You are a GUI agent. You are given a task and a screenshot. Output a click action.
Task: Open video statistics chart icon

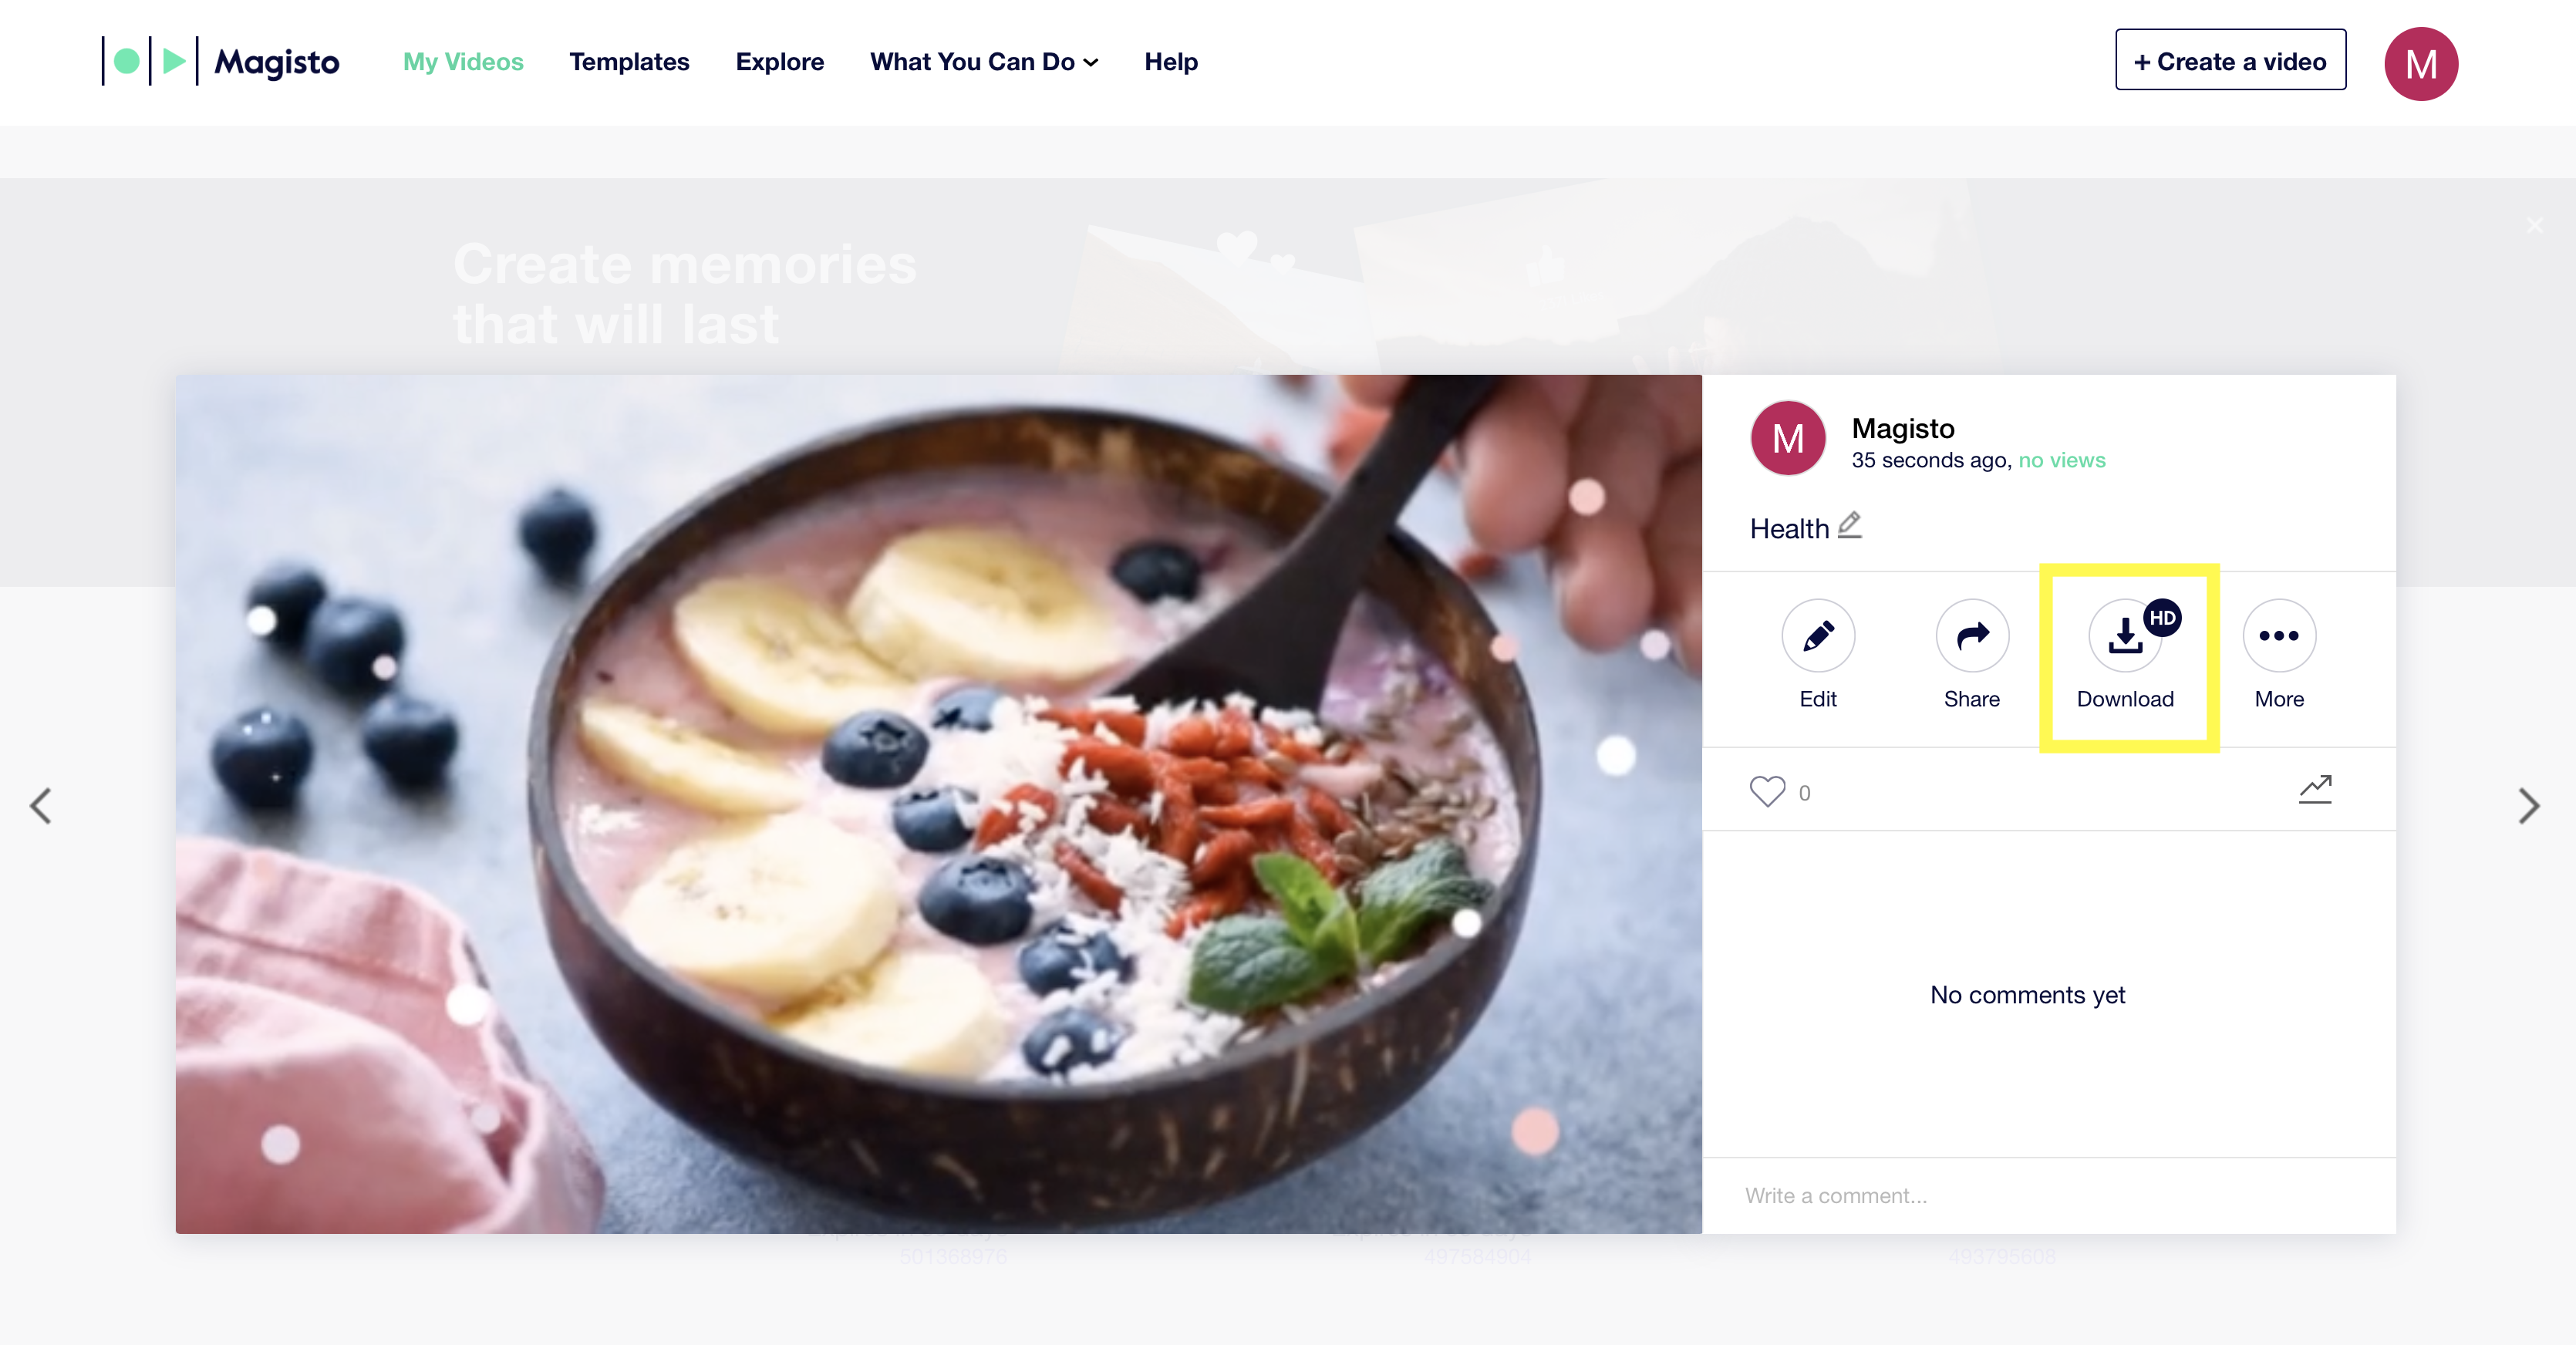tap(2315, 789)
